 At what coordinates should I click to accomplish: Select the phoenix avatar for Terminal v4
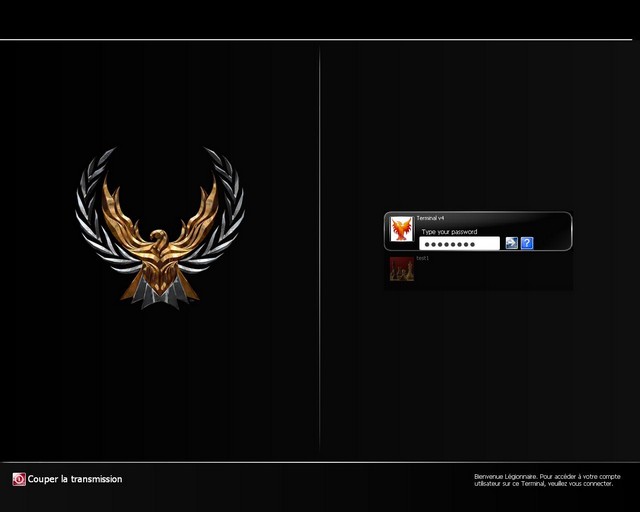(x=401, y=230)
